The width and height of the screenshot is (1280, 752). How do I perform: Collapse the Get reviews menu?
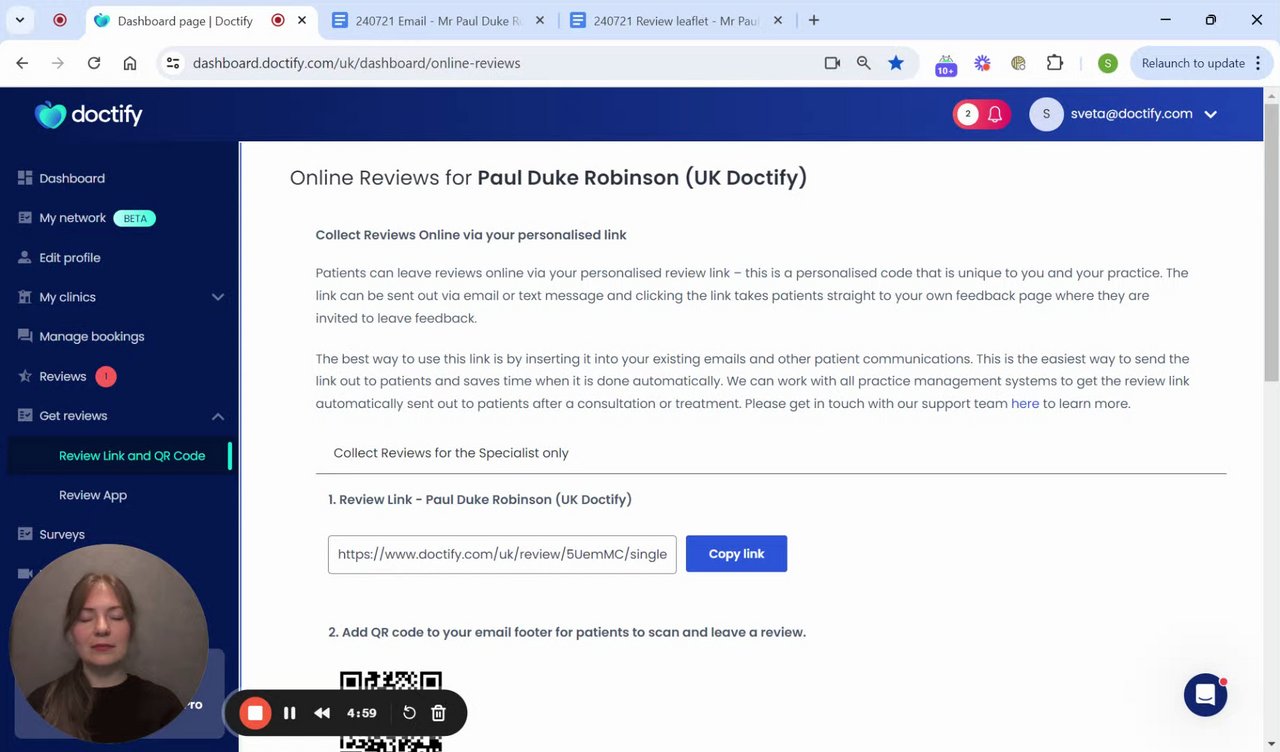(x=217, y=416)
